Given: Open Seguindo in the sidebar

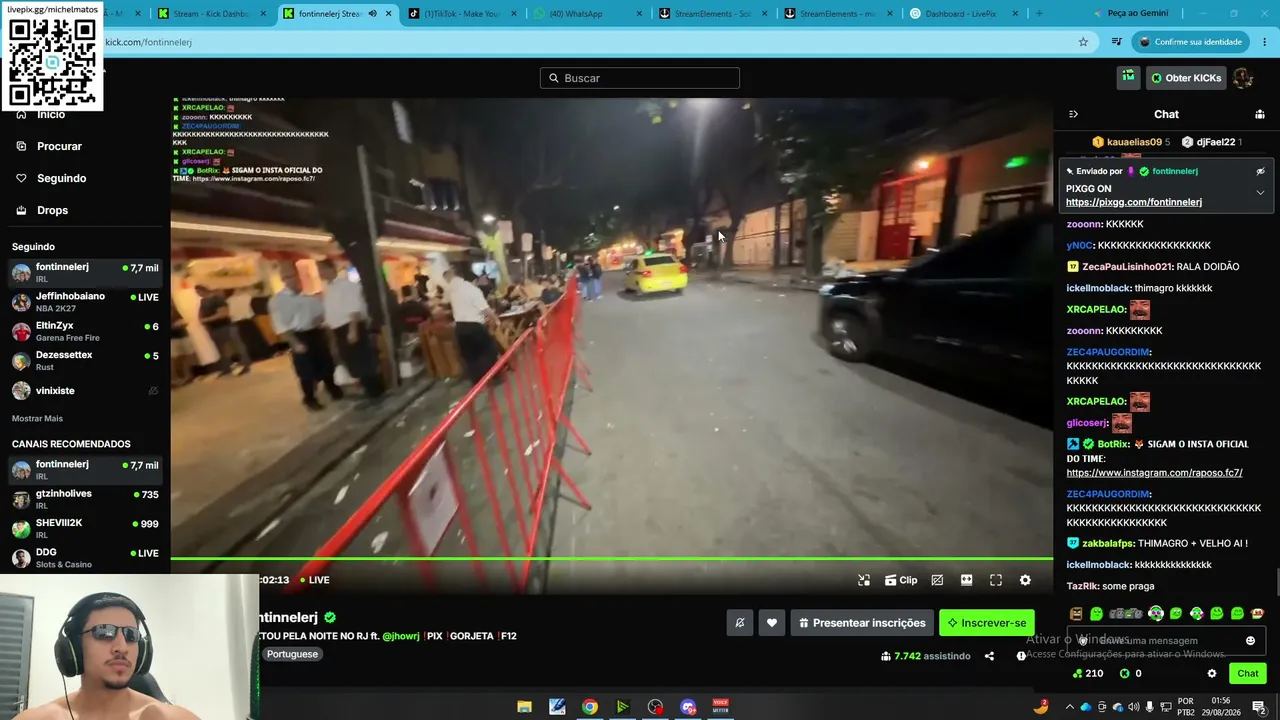Looking at the screenshot, I should 62,178.
